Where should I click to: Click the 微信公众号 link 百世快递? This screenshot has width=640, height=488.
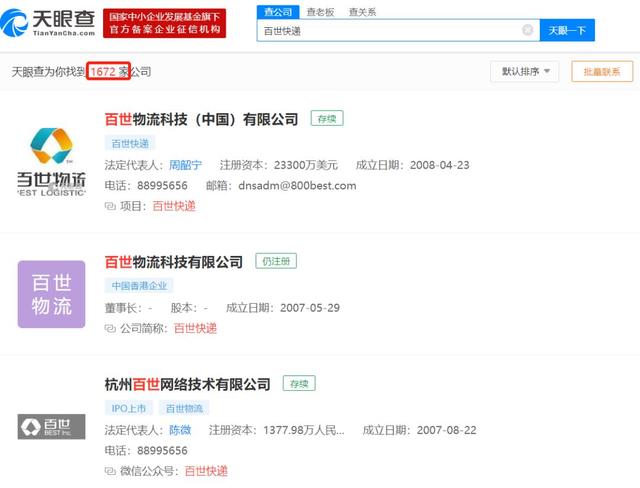point(206,471)
